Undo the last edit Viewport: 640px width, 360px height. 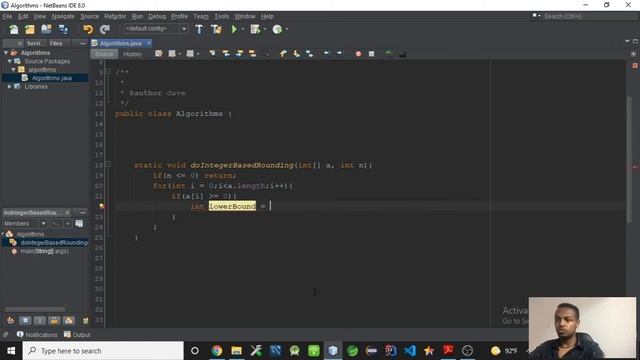88,29
